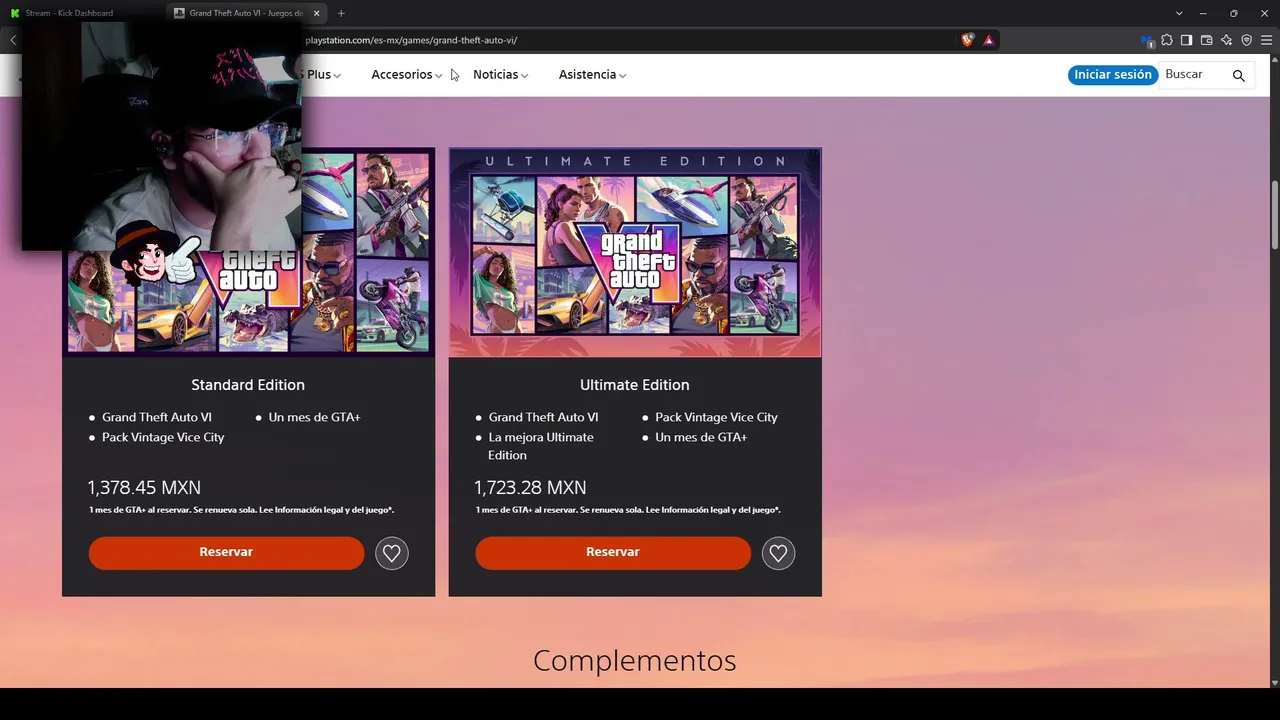The width and height of the screenshot is (1280, 720).
Task: Go back with the browser back arrow
Action: coord(13,40)
